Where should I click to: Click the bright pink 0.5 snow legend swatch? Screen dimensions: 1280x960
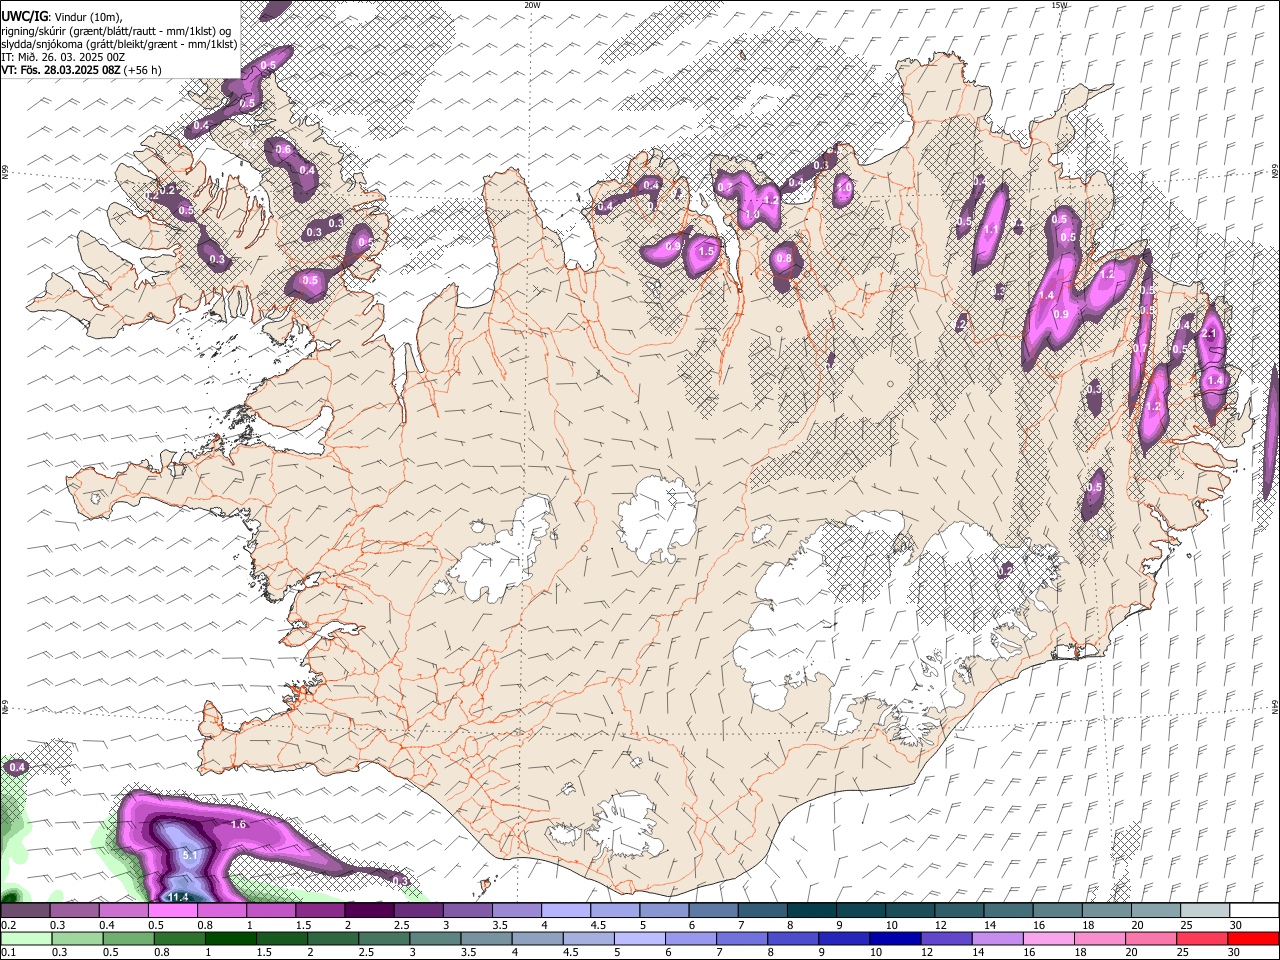(172, 911)
